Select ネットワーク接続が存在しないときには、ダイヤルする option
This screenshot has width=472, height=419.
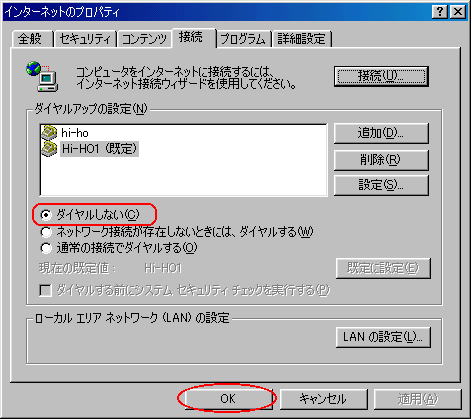pyautogui.click(x=46, y=232)
